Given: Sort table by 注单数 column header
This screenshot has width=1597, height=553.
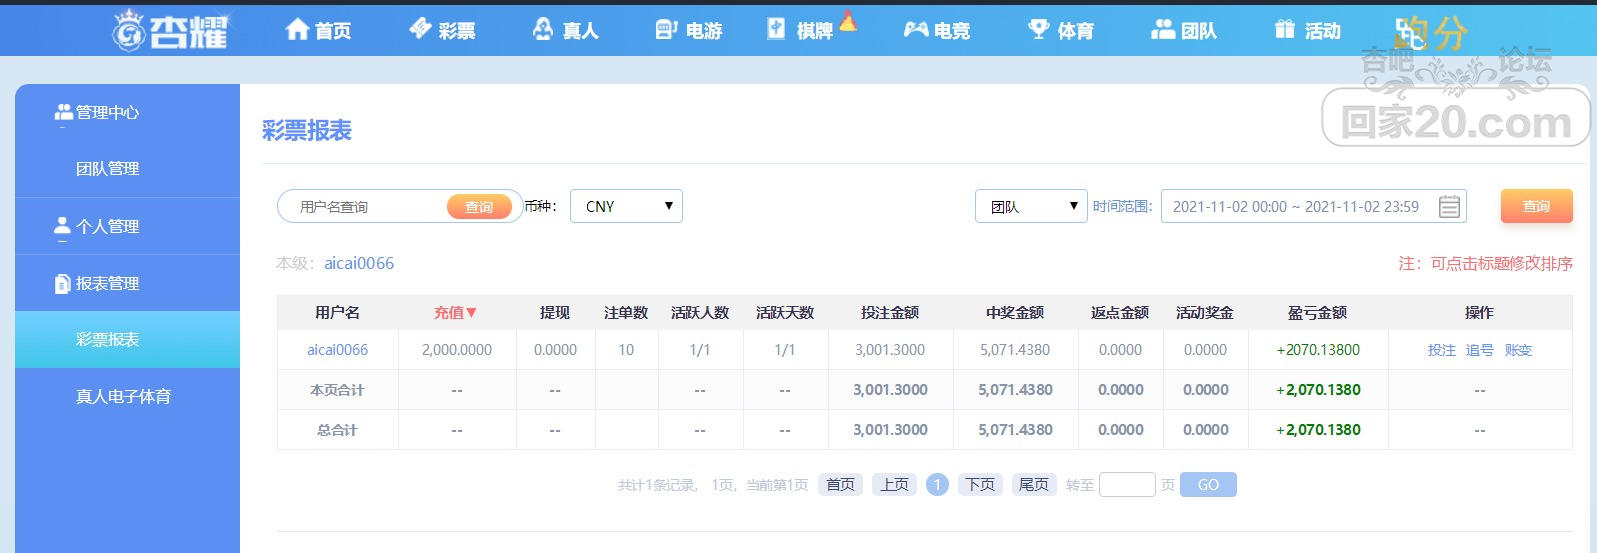Looking at the screenshot, I should (x=626, y=313).
